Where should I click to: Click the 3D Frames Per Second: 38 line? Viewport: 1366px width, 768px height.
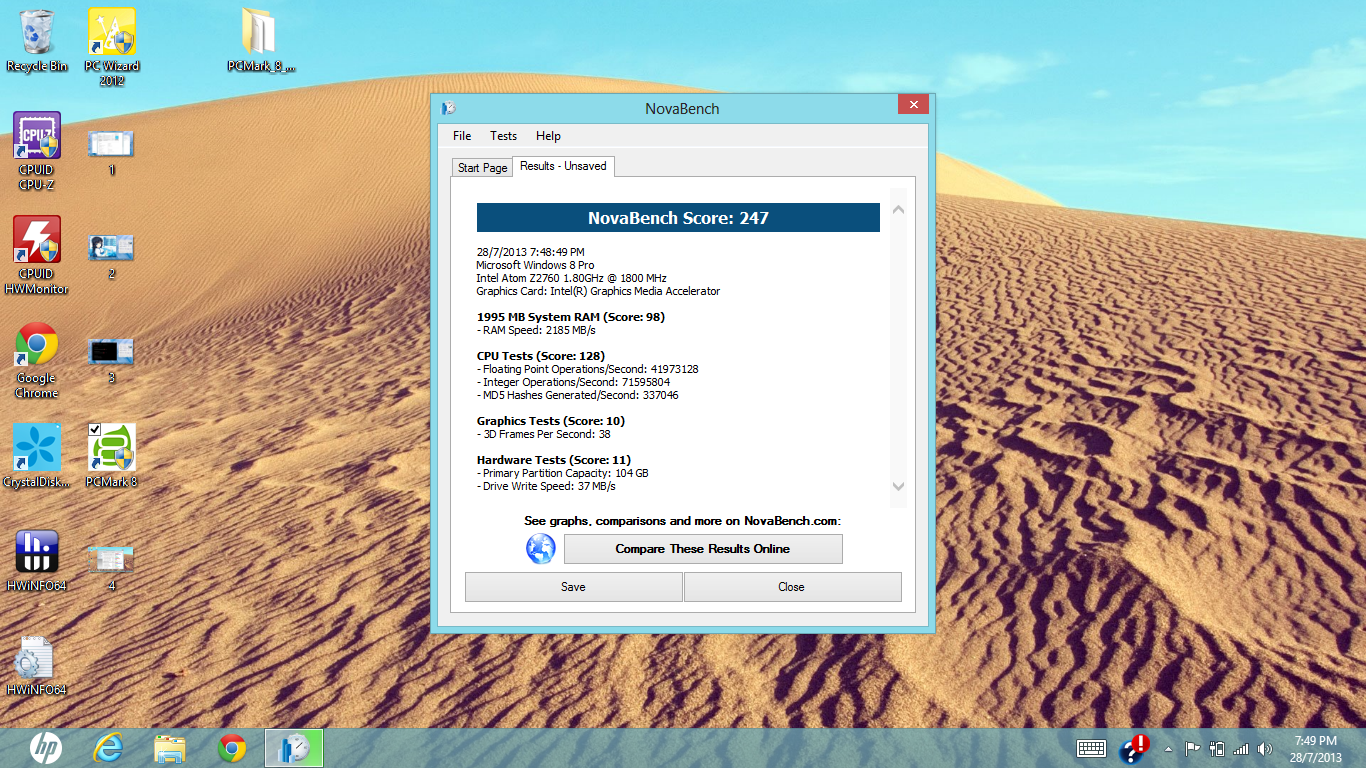(x=543, y=434)
